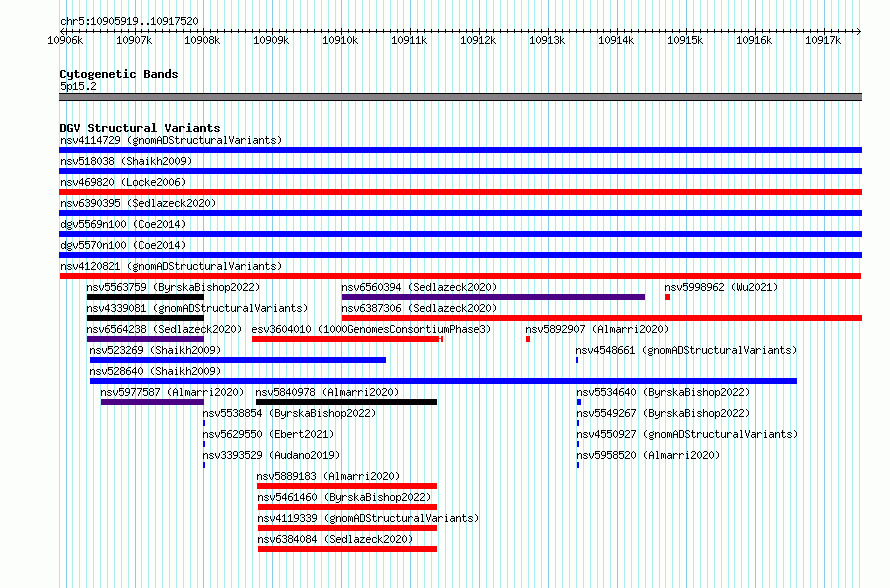Click the Cytogenetic Bands track title

[119, 74]
